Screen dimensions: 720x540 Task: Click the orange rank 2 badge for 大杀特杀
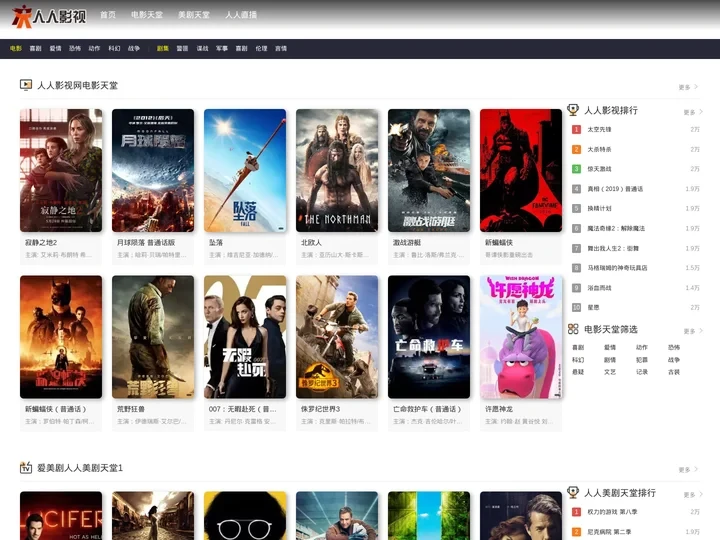pos(576,149)
